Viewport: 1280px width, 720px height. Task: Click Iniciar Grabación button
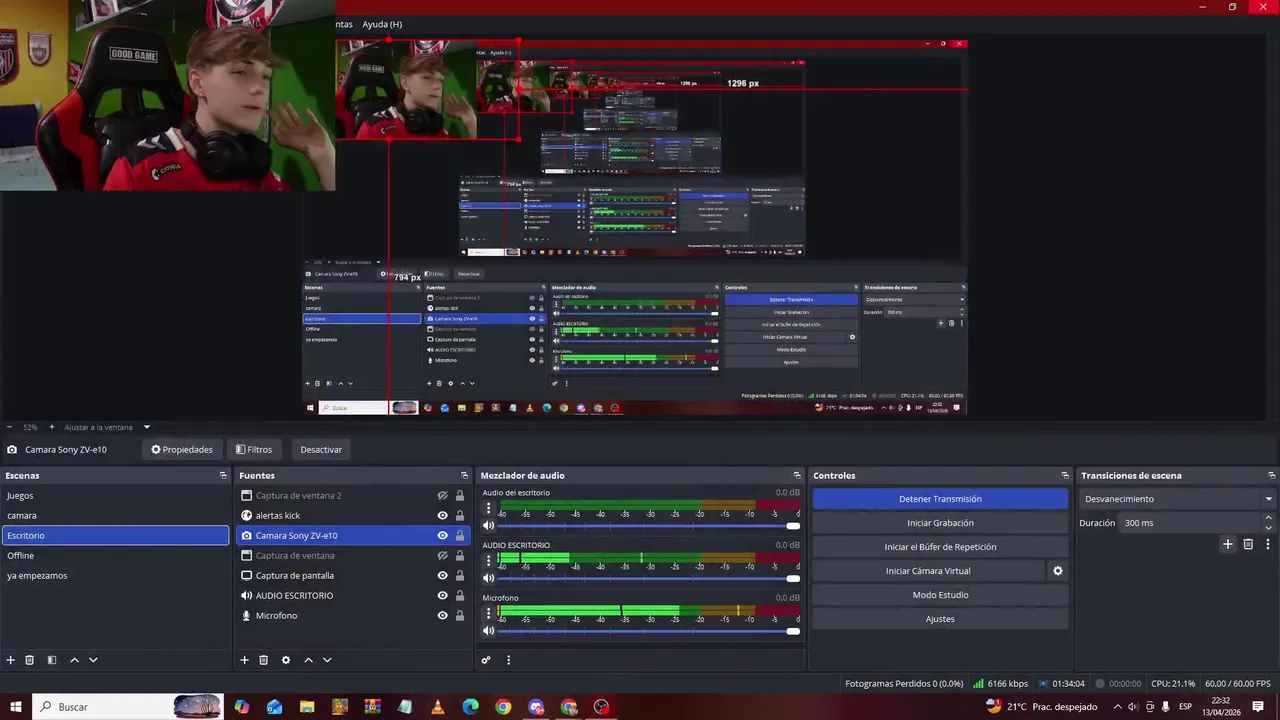pos(940,523)
